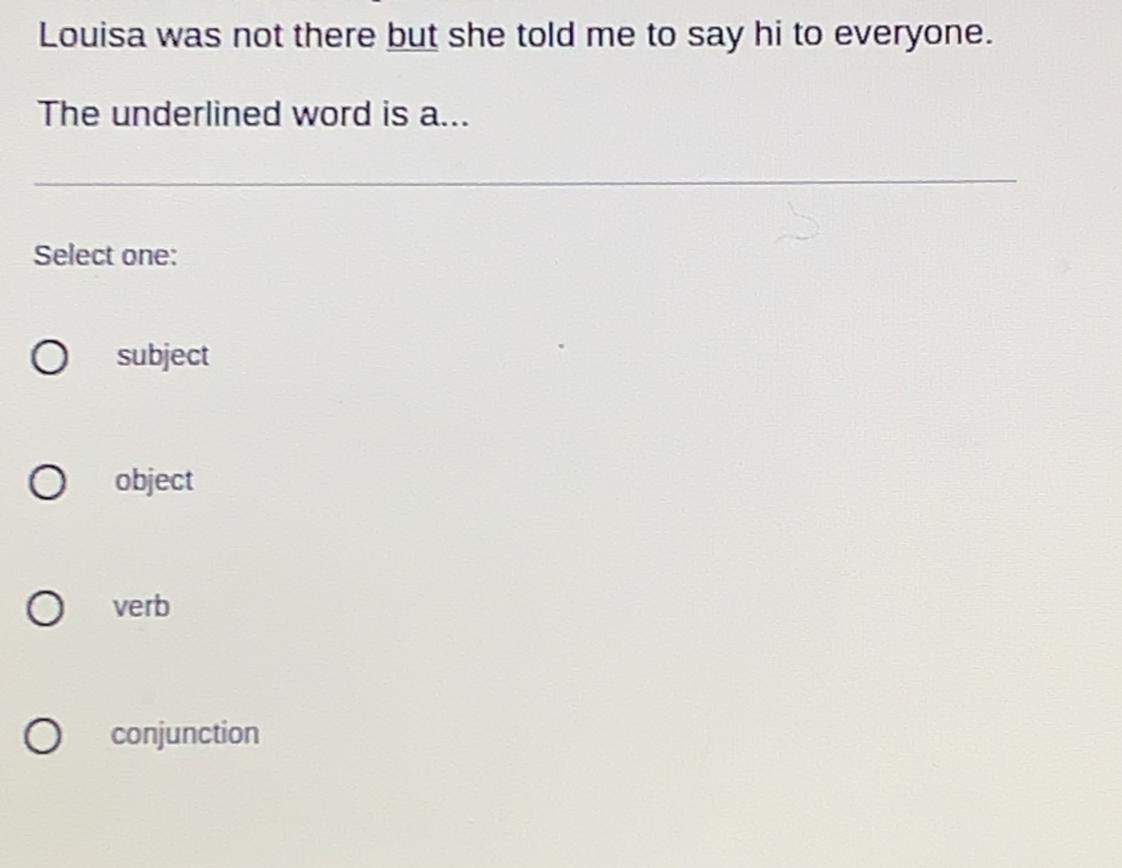Click the "subject" answer label text

pyautogui.click(x=162, y=356)
